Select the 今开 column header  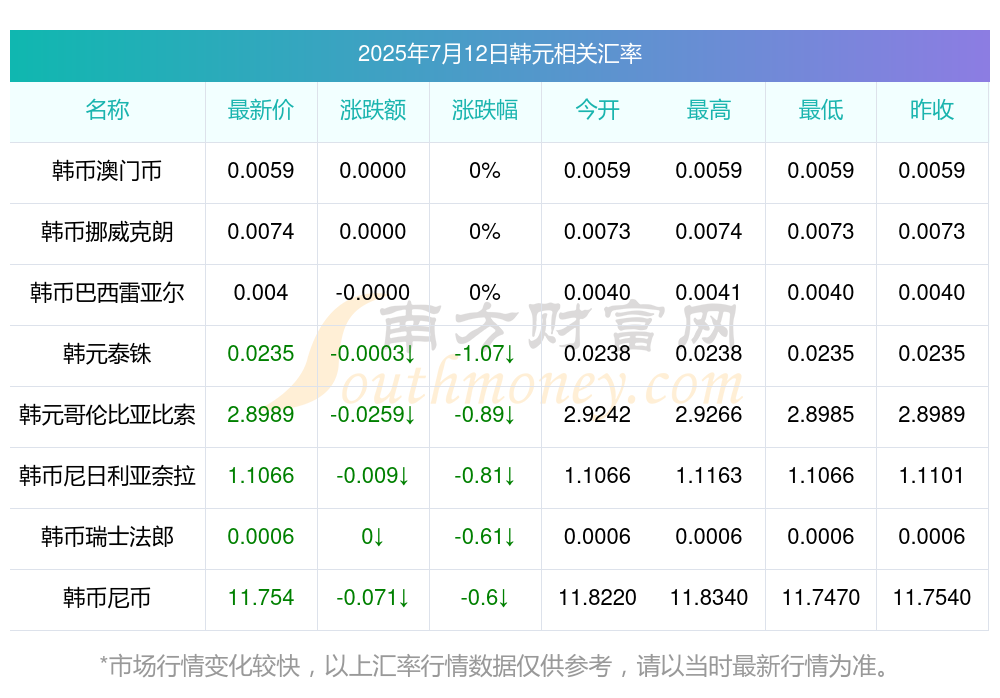(597, 110)
